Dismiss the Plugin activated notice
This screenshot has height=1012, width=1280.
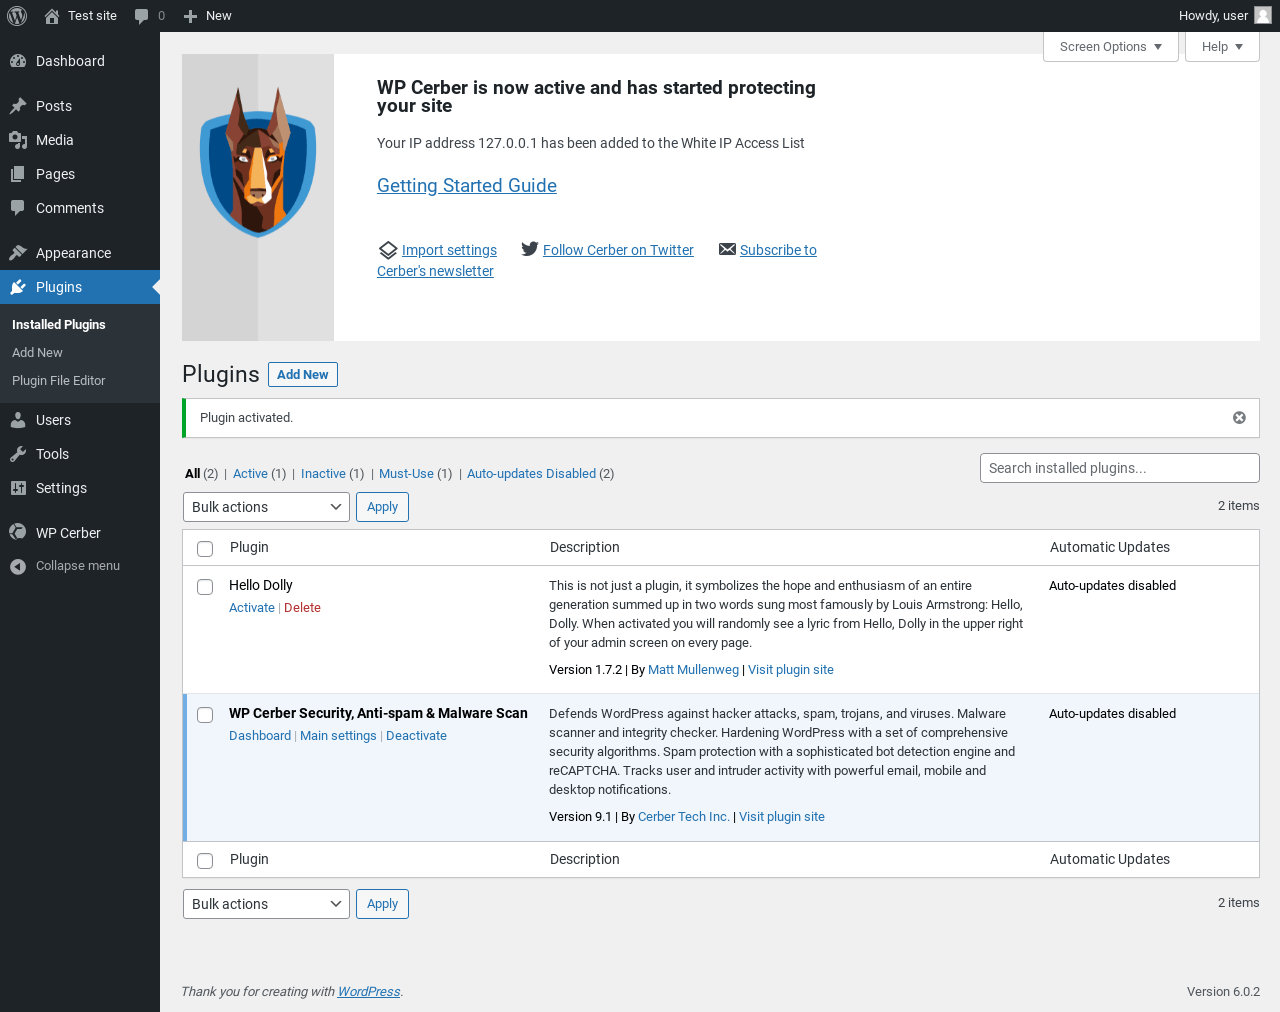[1239, 418]
